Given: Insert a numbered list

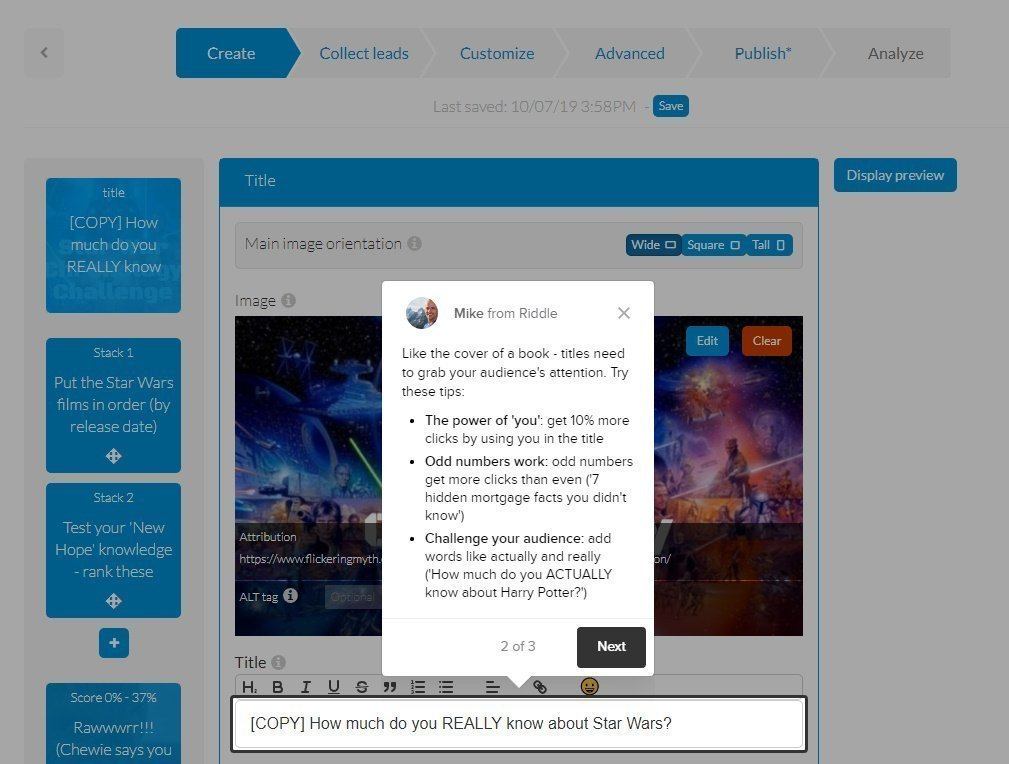Looking at the screenshot, I should (x=418, y=687).
